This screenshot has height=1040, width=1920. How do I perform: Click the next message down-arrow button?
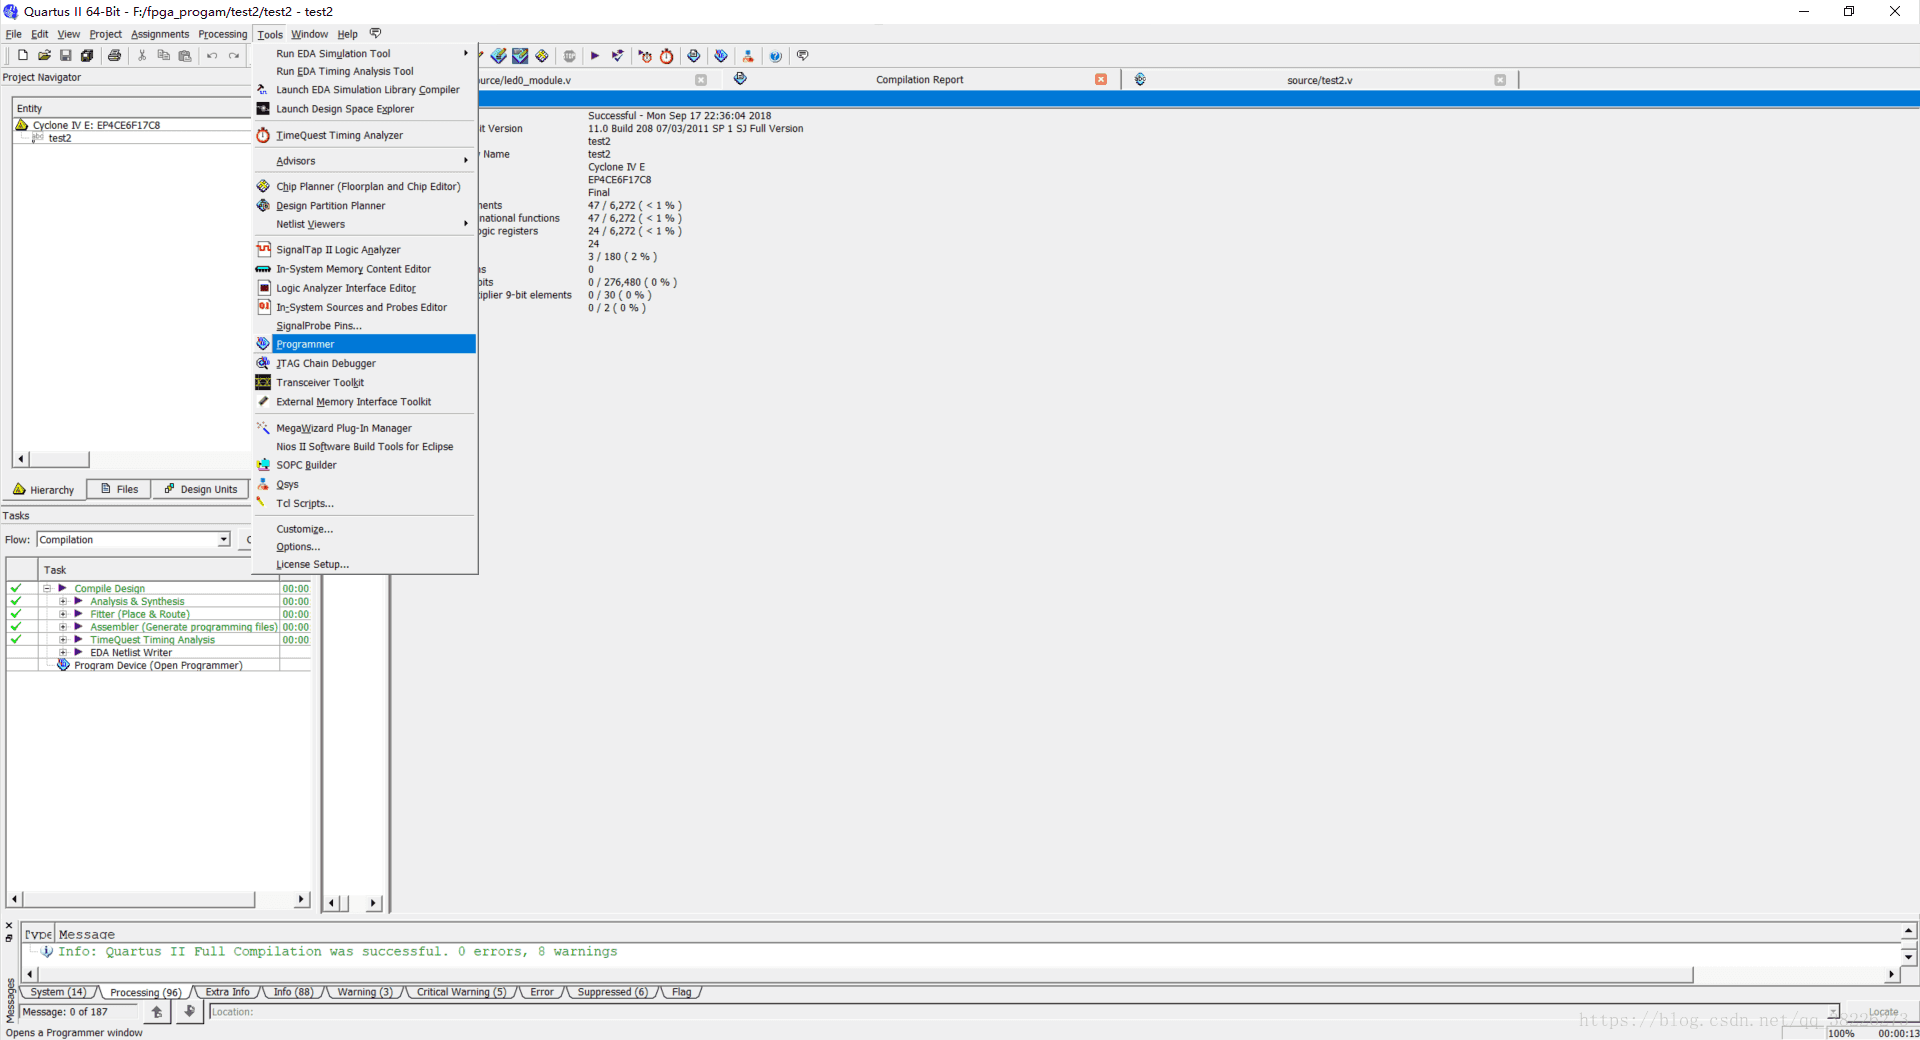click(189, 1012)
